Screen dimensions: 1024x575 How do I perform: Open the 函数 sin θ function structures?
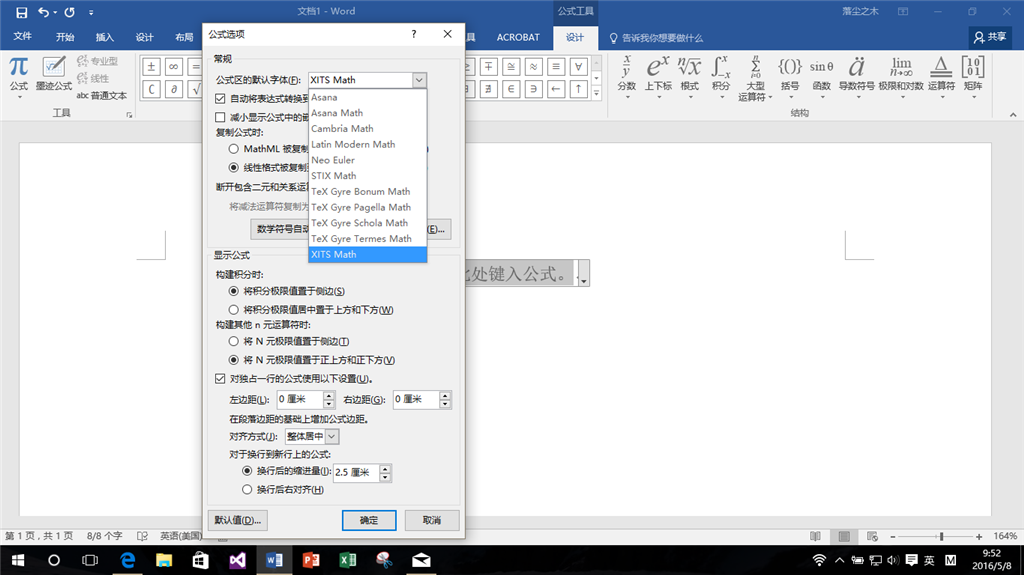(x=822, y=76)
